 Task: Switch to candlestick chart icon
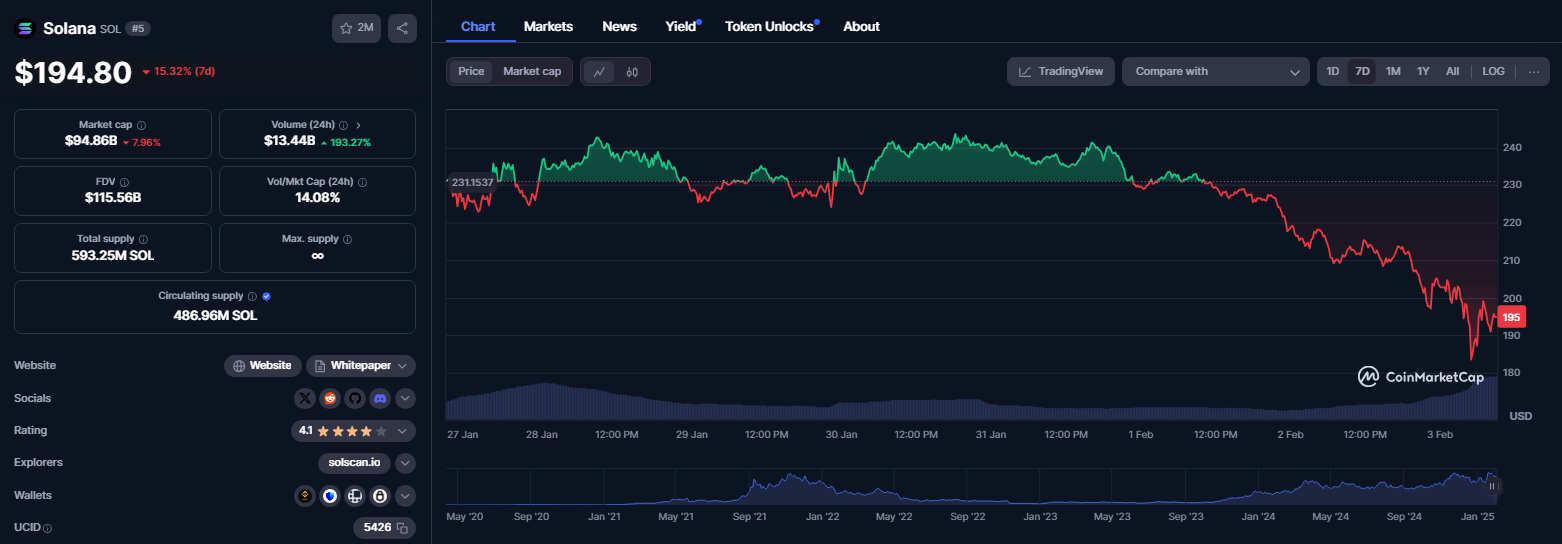coord(632,71)
